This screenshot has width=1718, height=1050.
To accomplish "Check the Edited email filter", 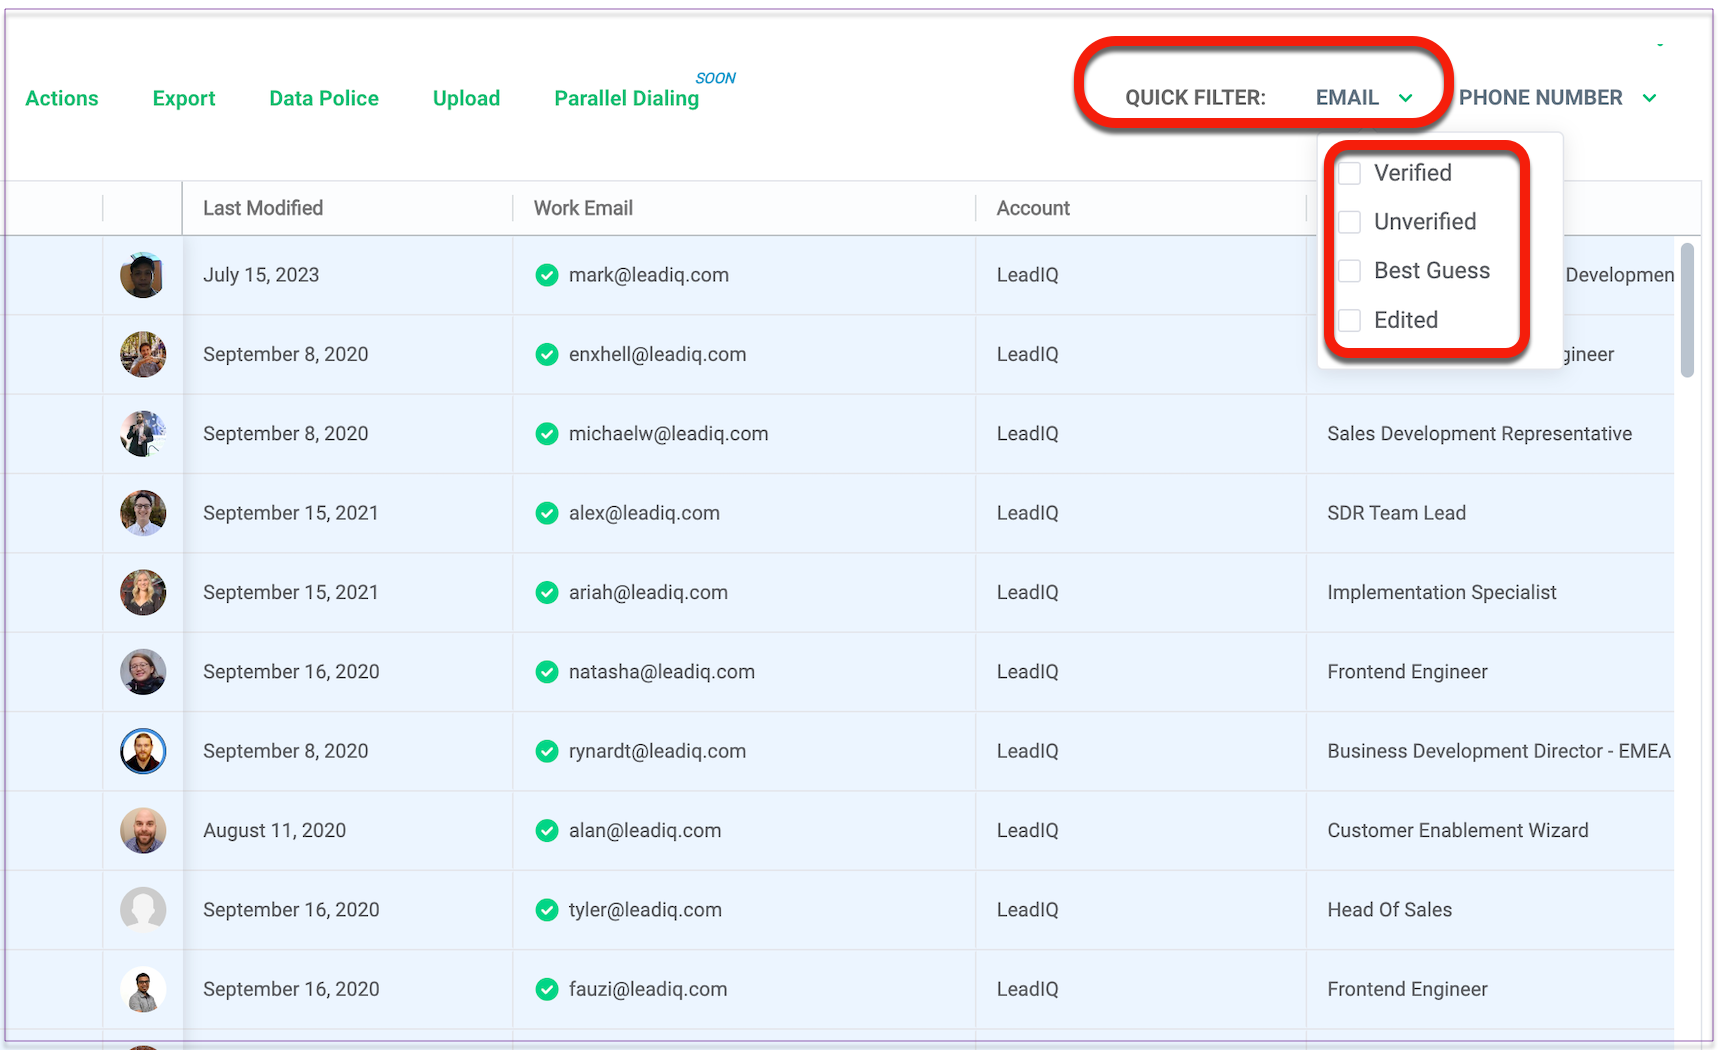I will point(1350,320).
